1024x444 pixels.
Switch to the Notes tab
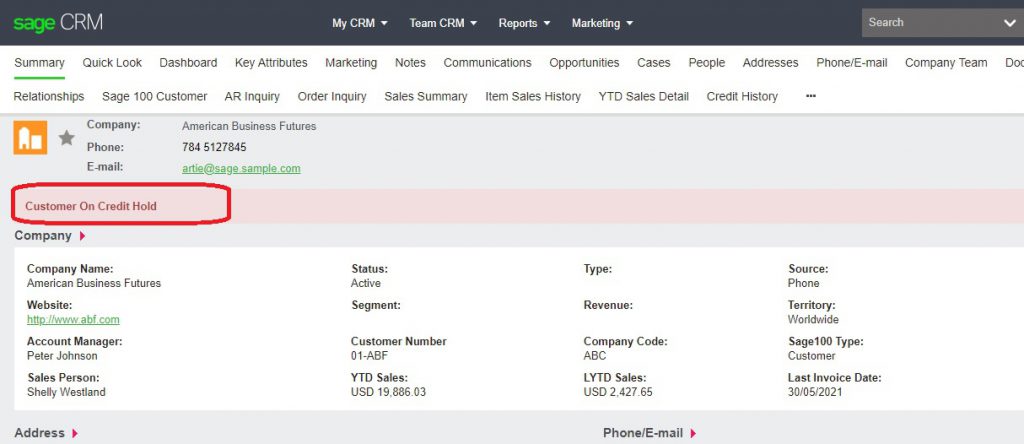[x=410, y=63]
